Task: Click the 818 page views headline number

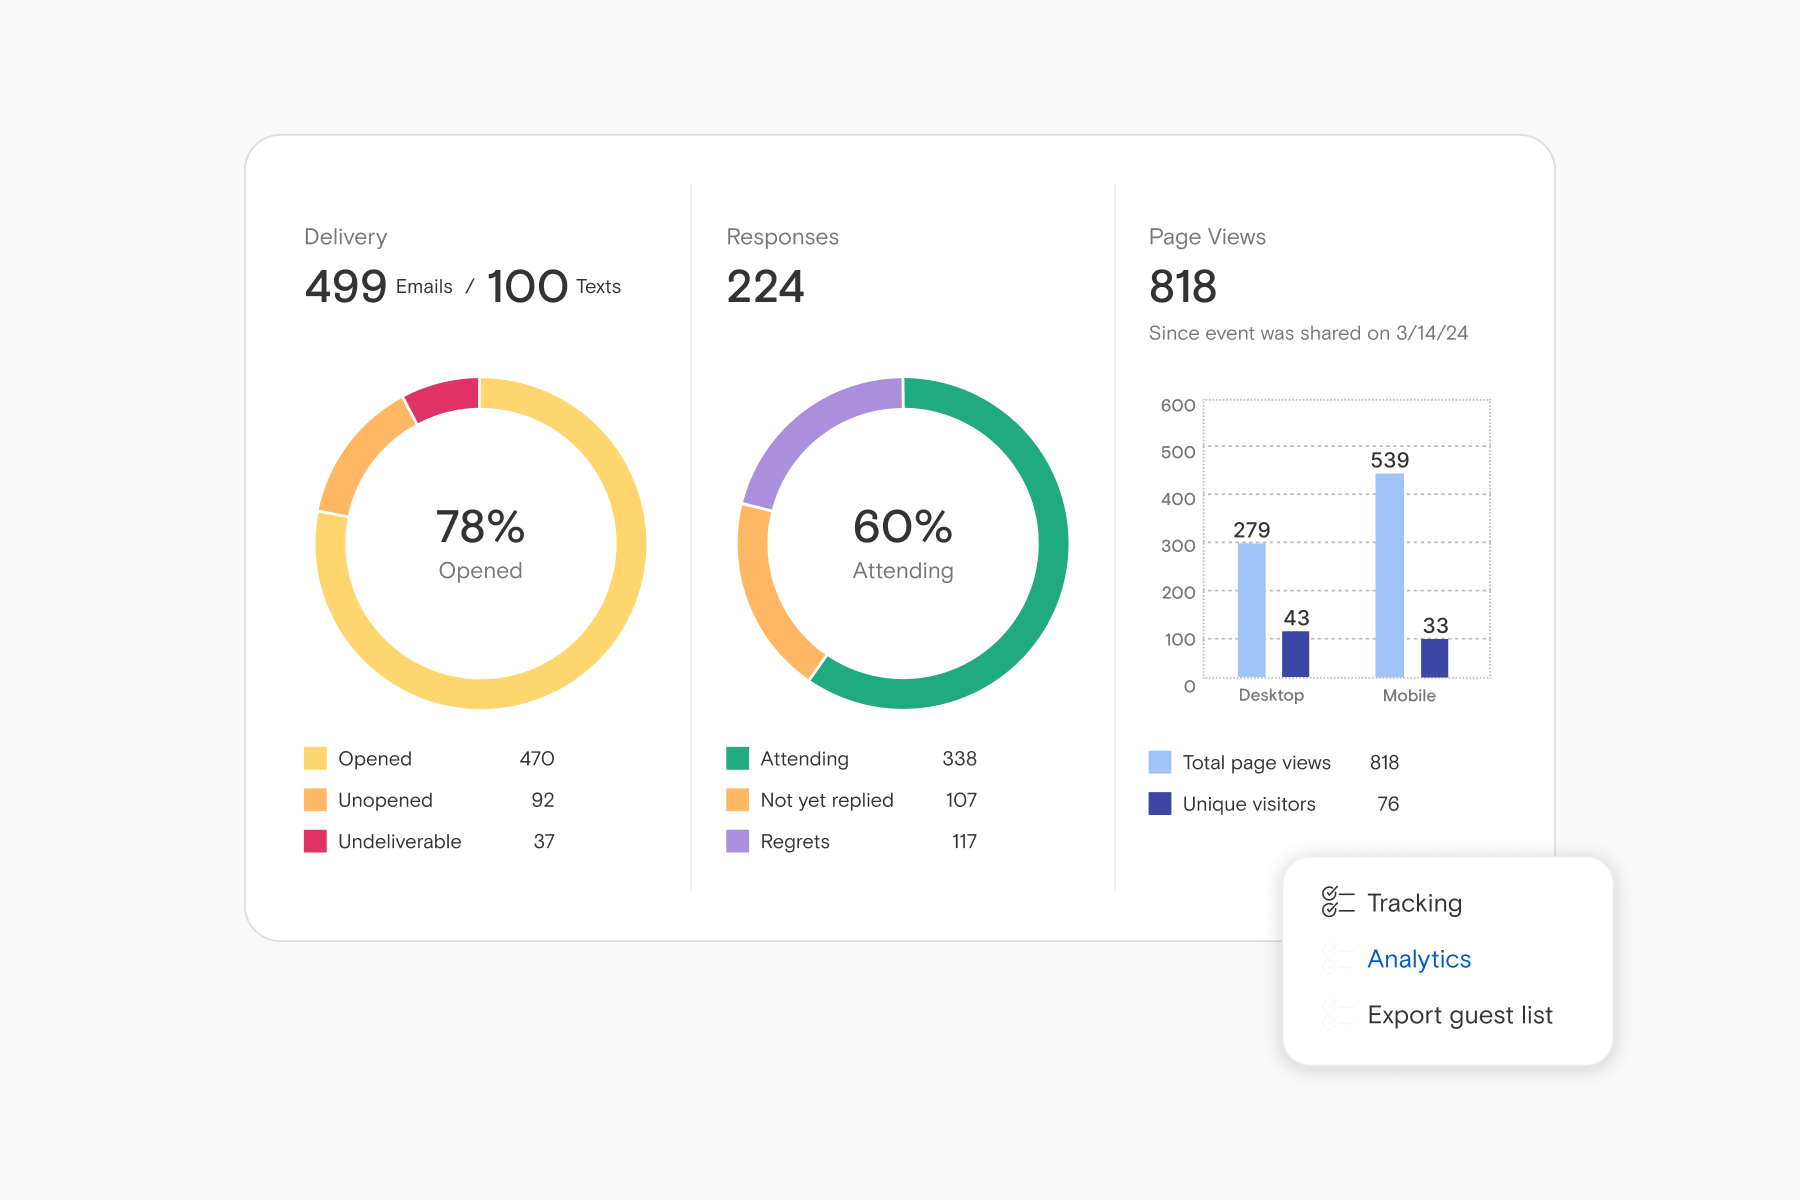Action: 1183,287
